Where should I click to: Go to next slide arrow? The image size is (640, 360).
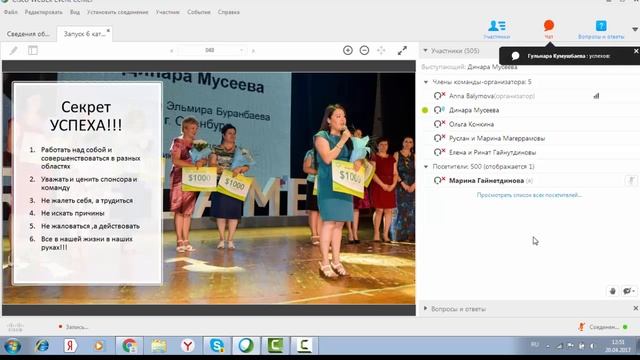(253, 51)
